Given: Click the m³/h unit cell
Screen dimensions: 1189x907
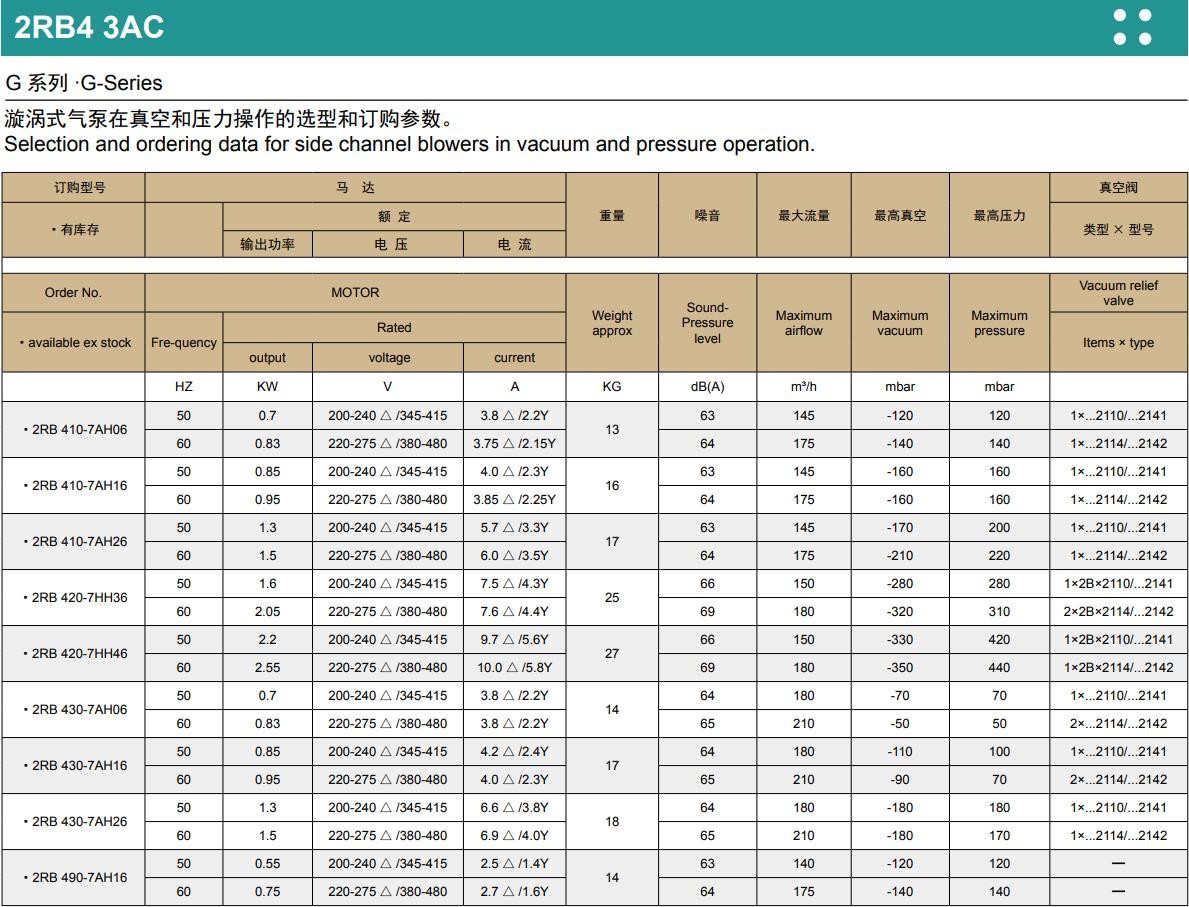Looking at the screenshot, I should [x=804, y=387].
